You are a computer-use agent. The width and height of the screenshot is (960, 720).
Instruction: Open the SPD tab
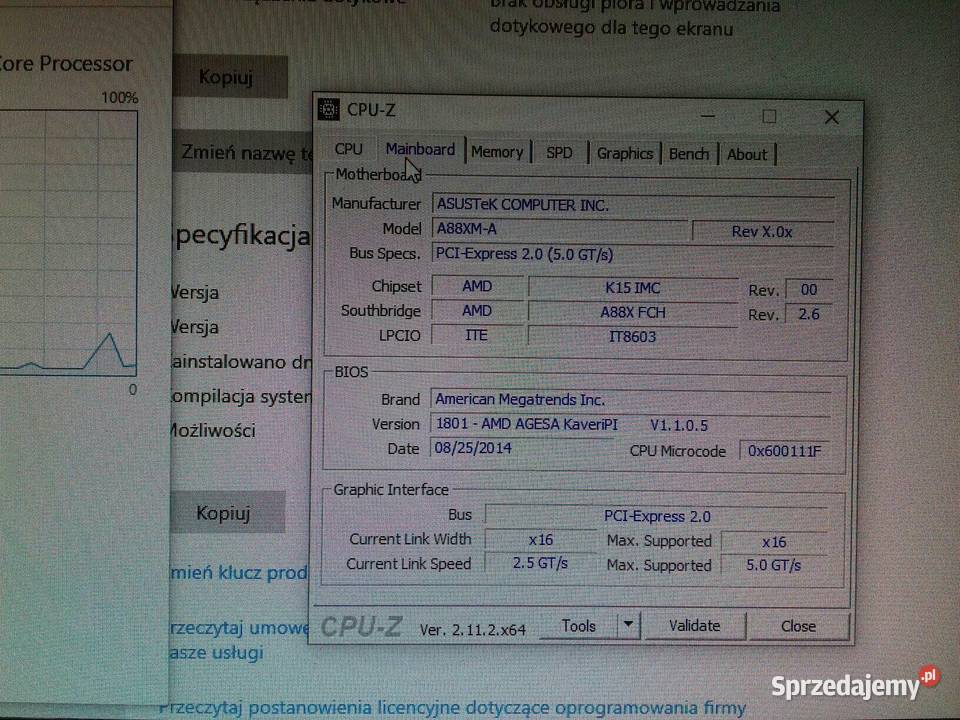[x=559, y=152]
